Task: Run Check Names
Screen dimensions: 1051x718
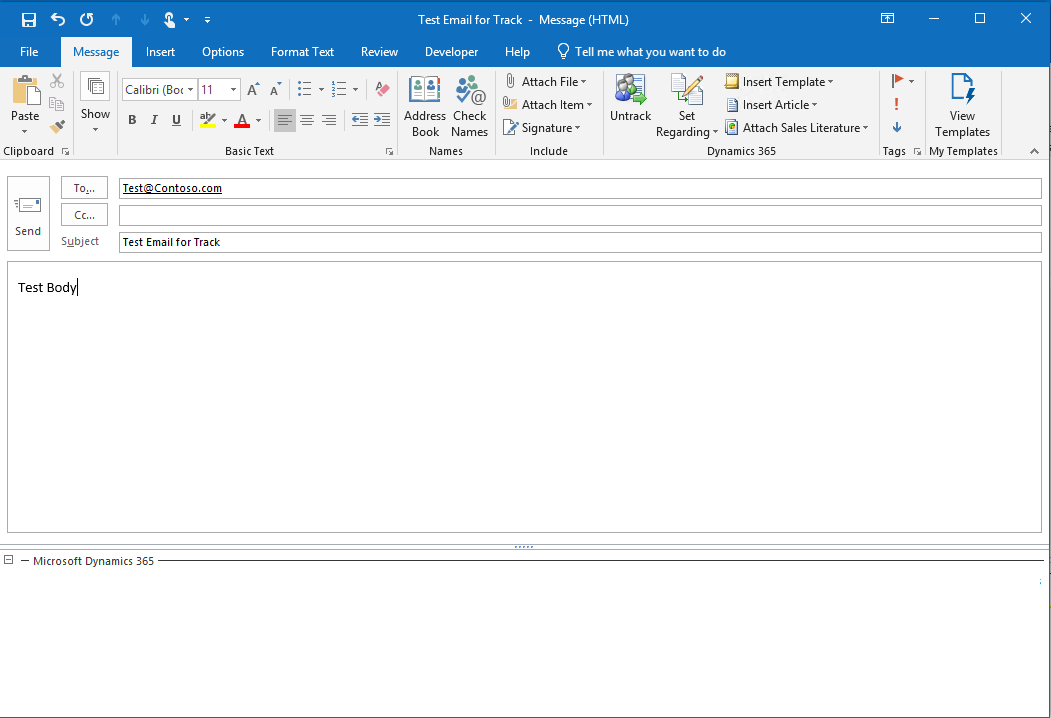Action: click(x=469, y=107)
